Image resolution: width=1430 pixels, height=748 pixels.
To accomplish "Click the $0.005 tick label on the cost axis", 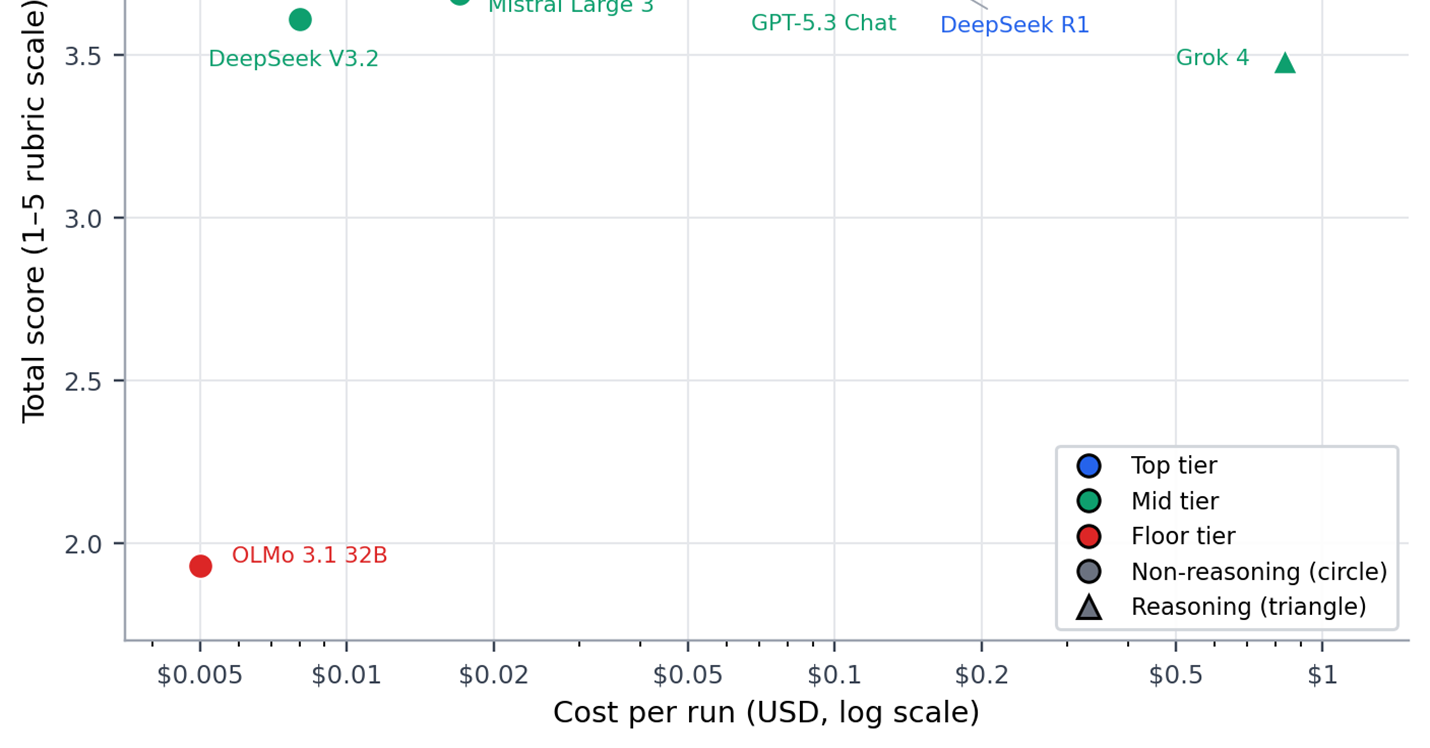I will tap(200, 675).
